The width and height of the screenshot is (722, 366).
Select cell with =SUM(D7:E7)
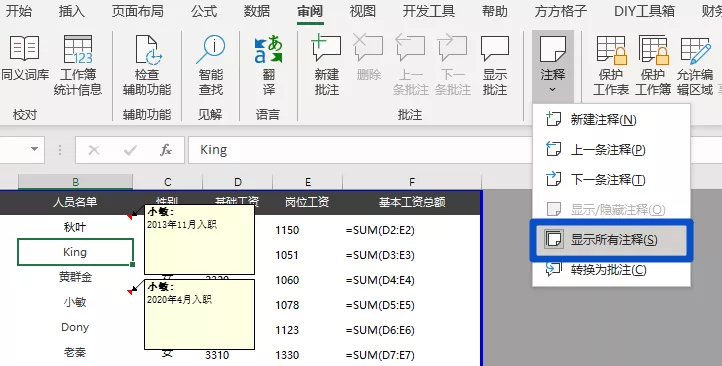click(412, 355)
